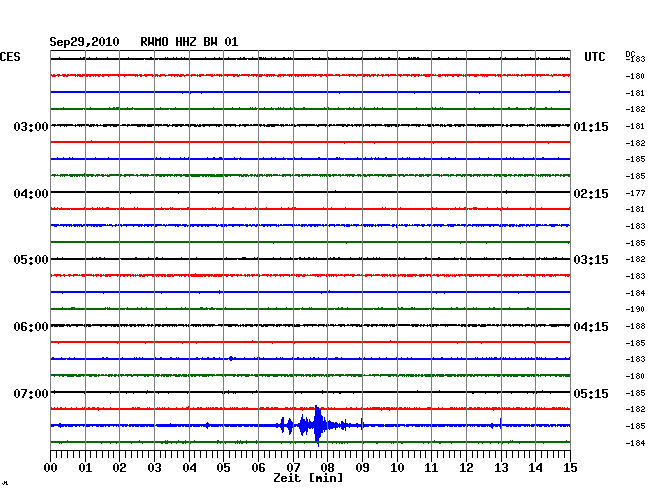Select the 03:00 local time label

pyautogui.click(x=31, y=126)
